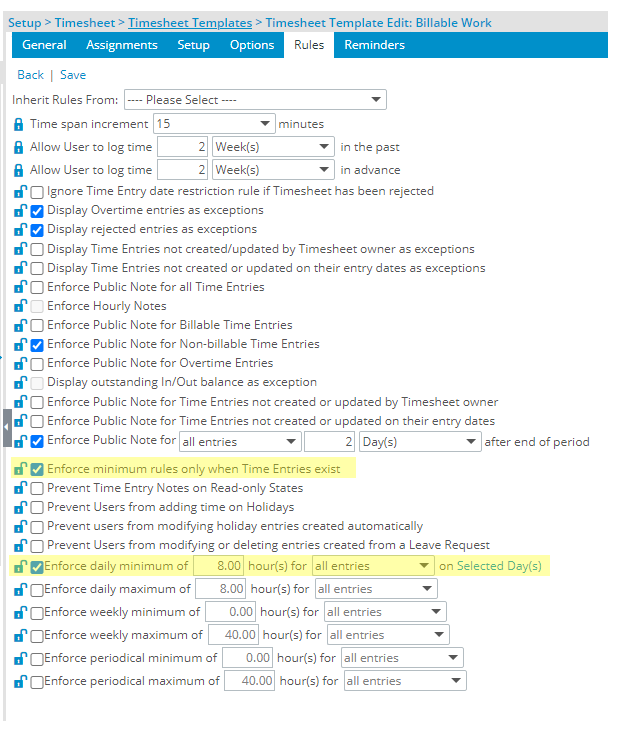Open Week(s) dropdown for in the past
The width and height of the screenshot is (620, 733).
(x=273, y=147)
